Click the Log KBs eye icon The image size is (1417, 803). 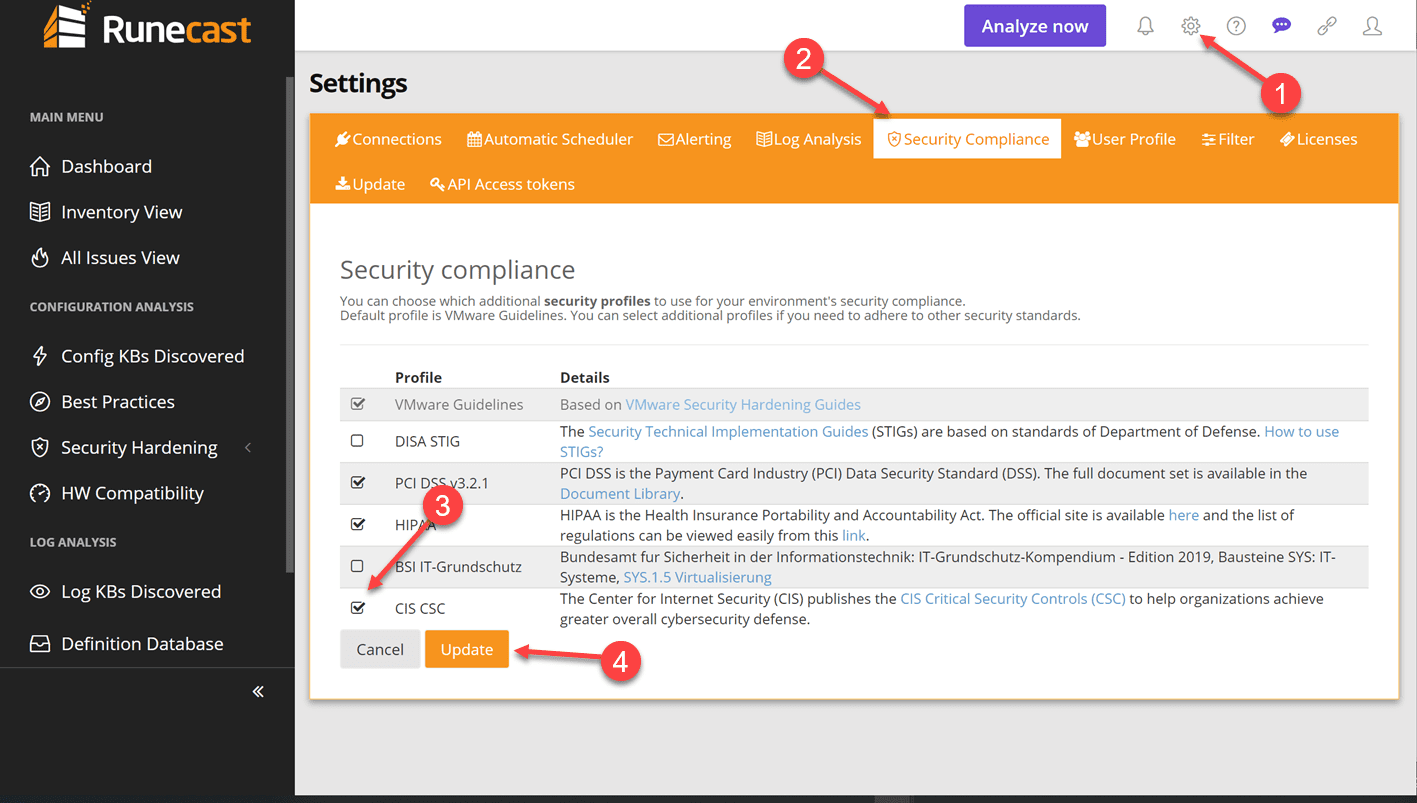(x=40, y=592)
